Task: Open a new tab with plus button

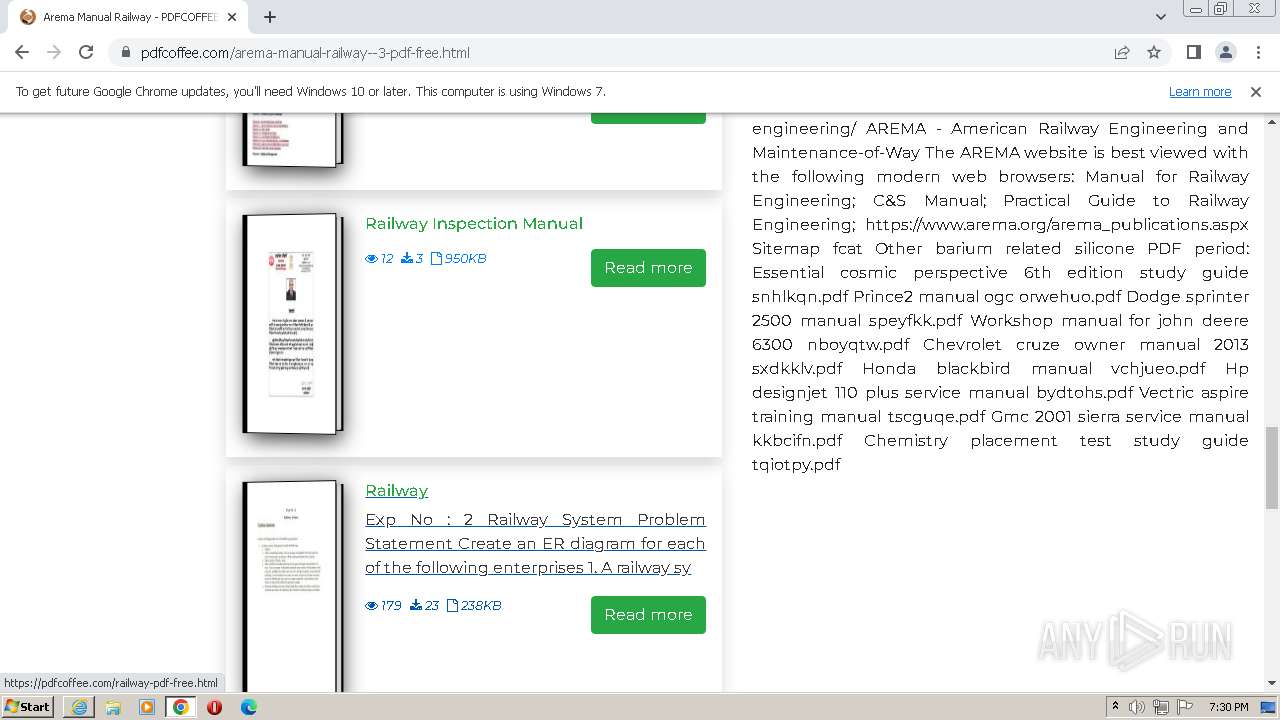Action: [x=270, y=17]
